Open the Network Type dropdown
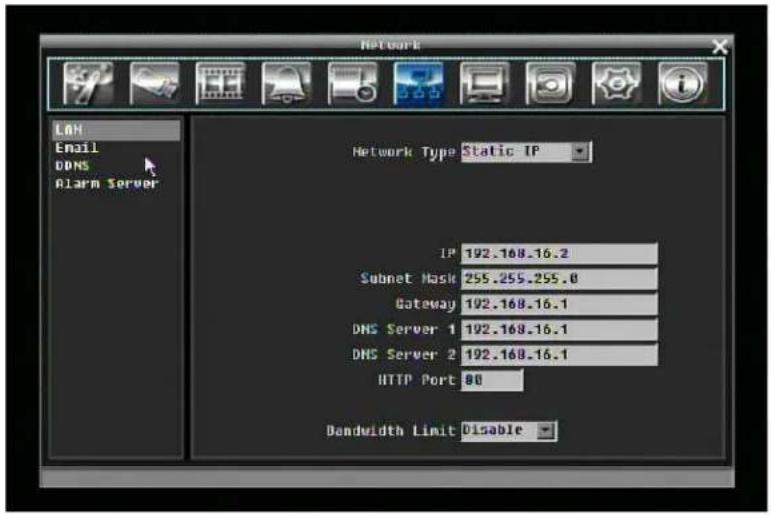The width and height of the screenshot is (771, 515). pyautogui.click(x=526, y=151)
